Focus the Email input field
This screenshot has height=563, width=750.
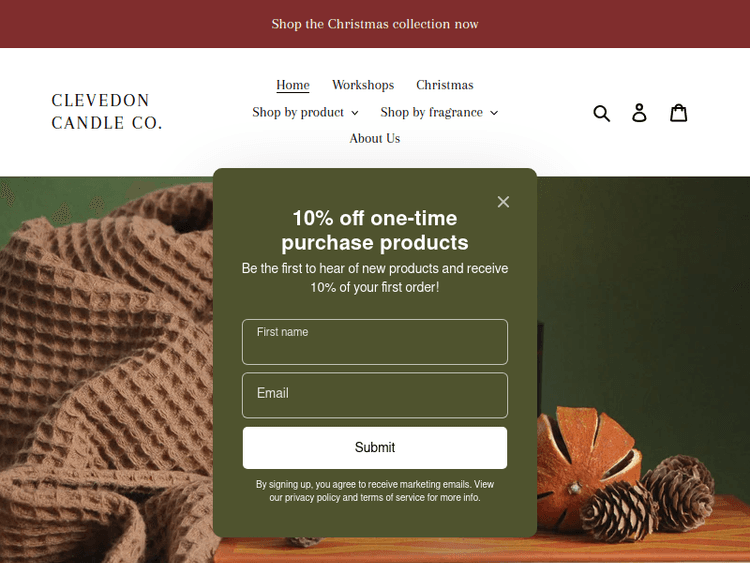375,395
